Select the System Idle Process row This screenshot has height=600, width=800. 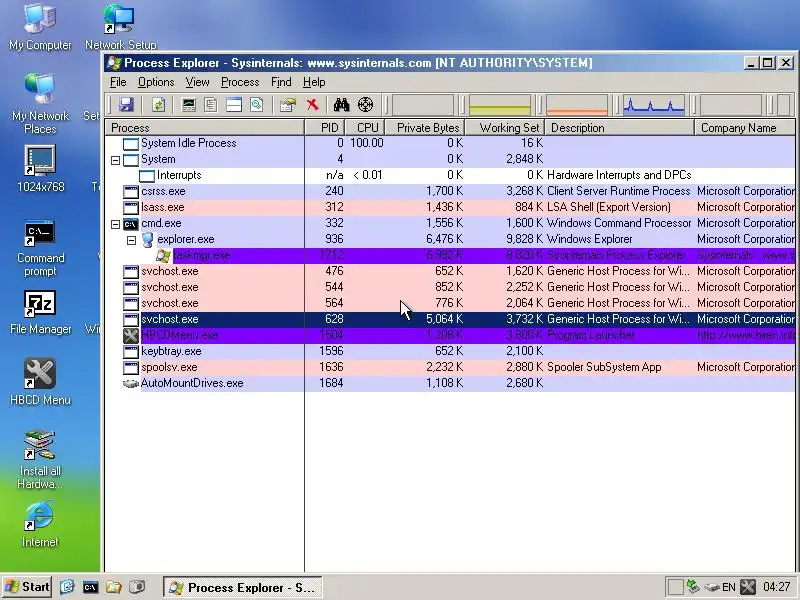[x=449, y=143]
